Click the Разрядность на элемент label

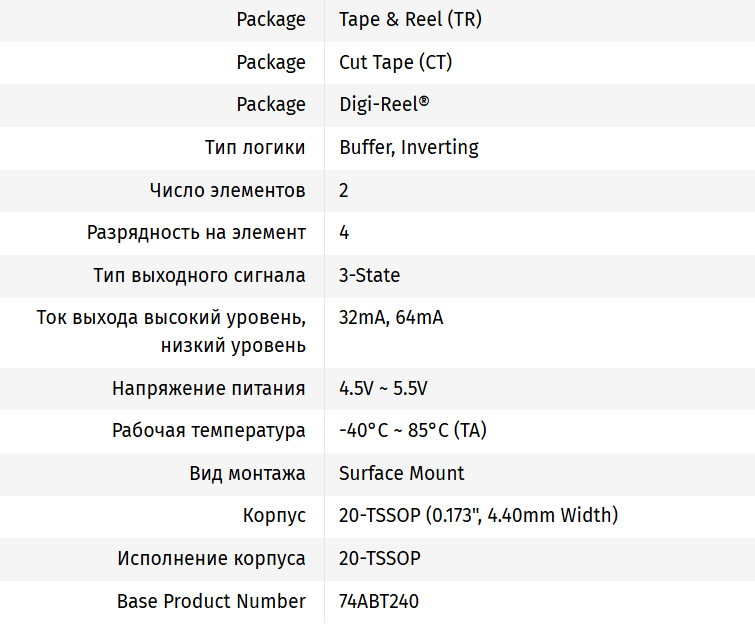(x=196, y=232)
